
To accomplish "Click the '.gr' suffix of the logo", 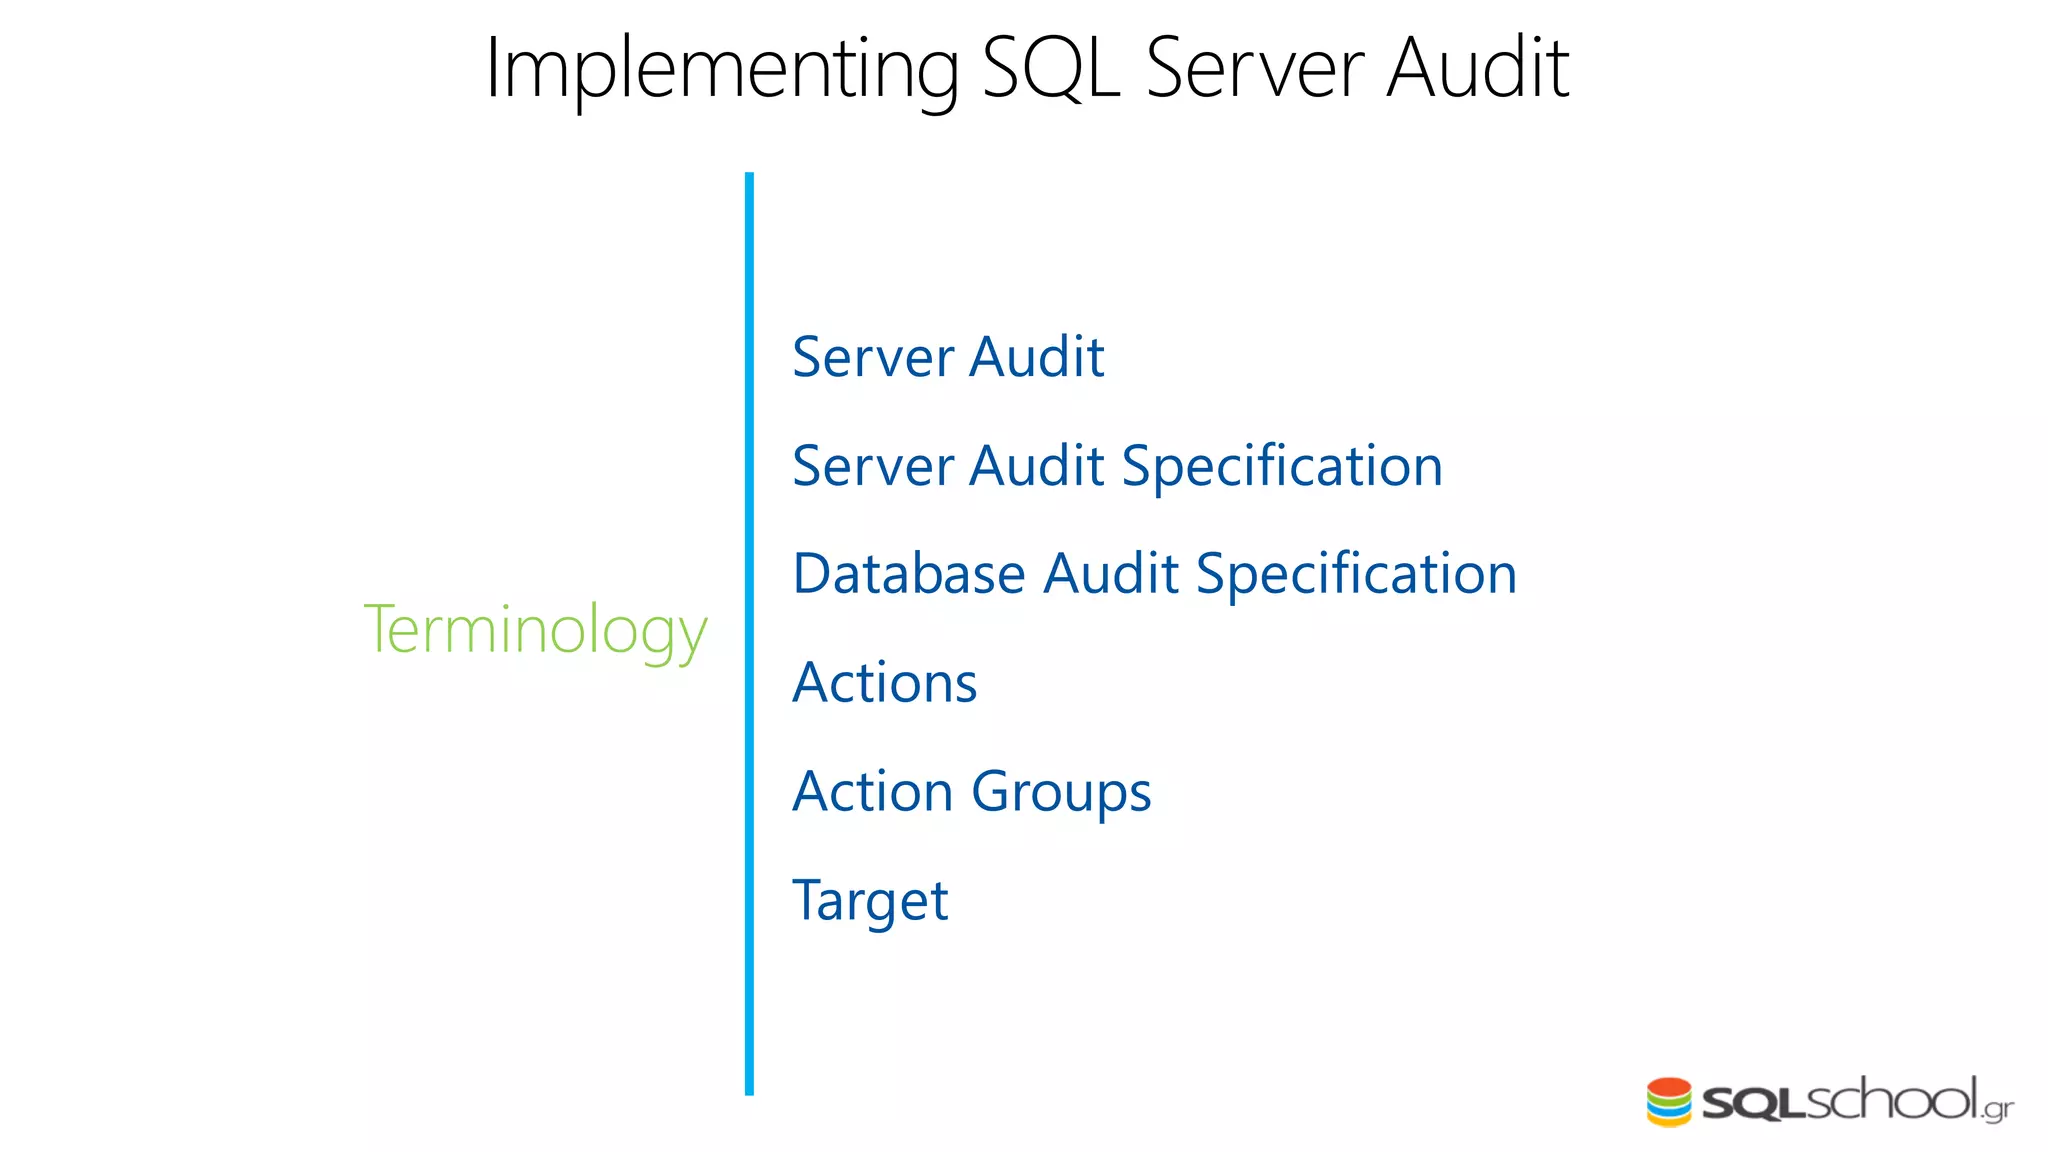I will click(1997, 1109).
